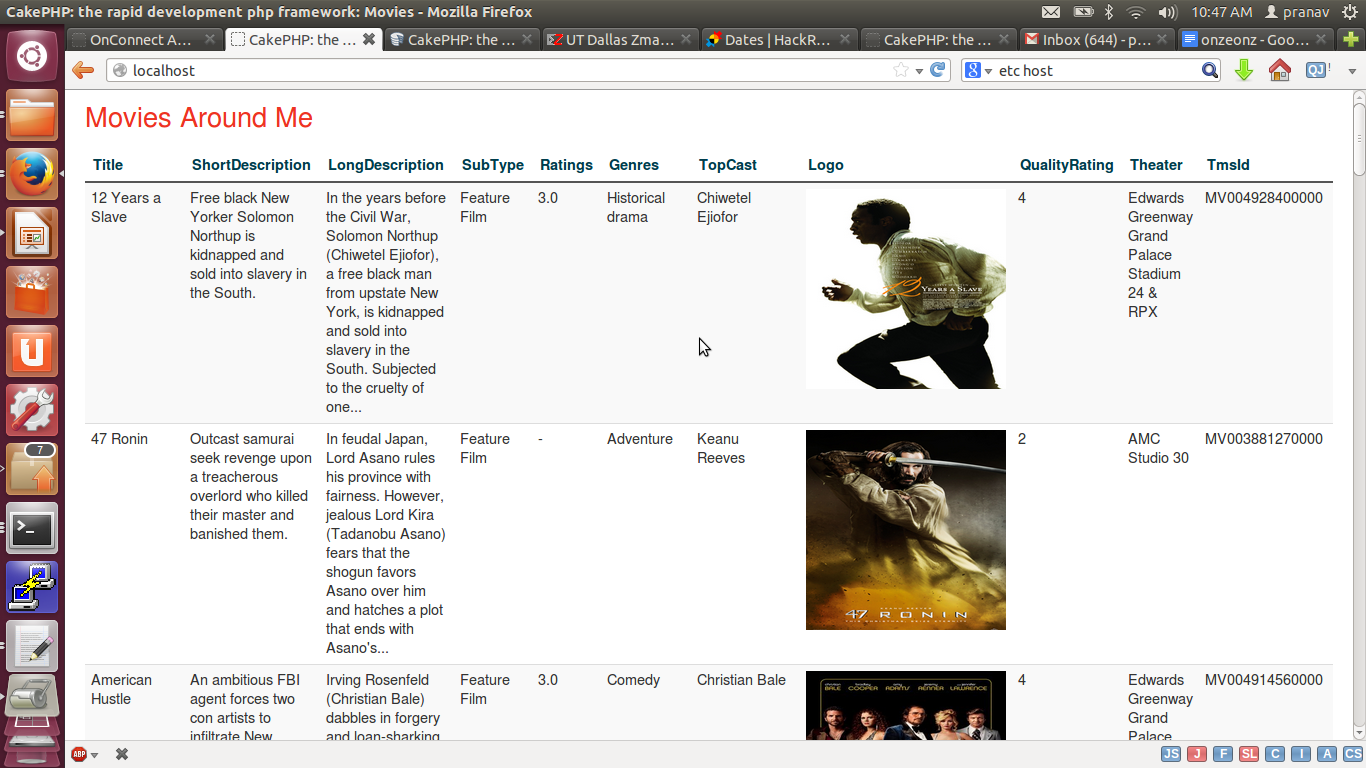1366x768 pixels.
Task: Close the active CakePHP tab
Action: 369,40
